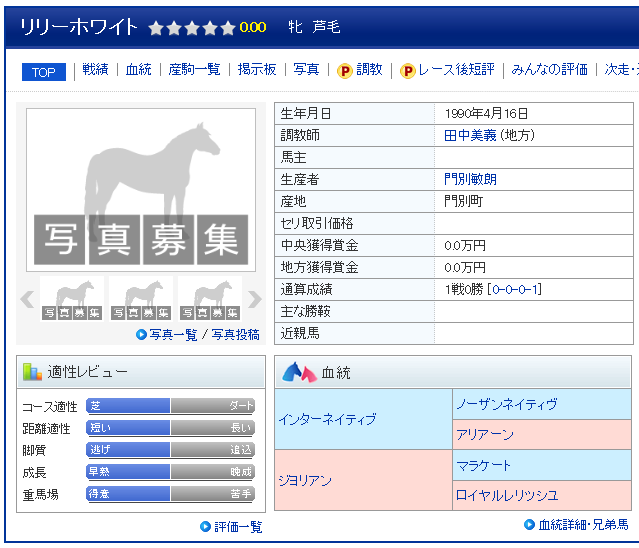Open ノーザンネイティヴ pedigree link
The image size is (639, 548).
pyautogui.click(x=507, y=404)
